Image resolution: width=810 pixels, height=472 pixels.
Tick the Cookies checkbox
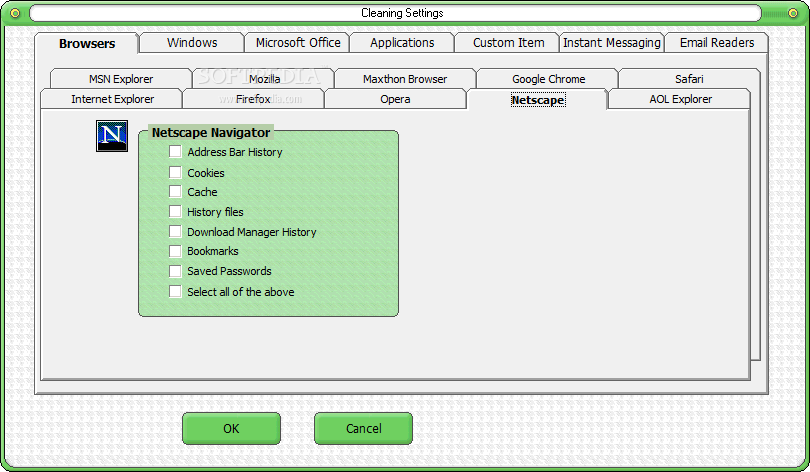(x=175, y=172)
